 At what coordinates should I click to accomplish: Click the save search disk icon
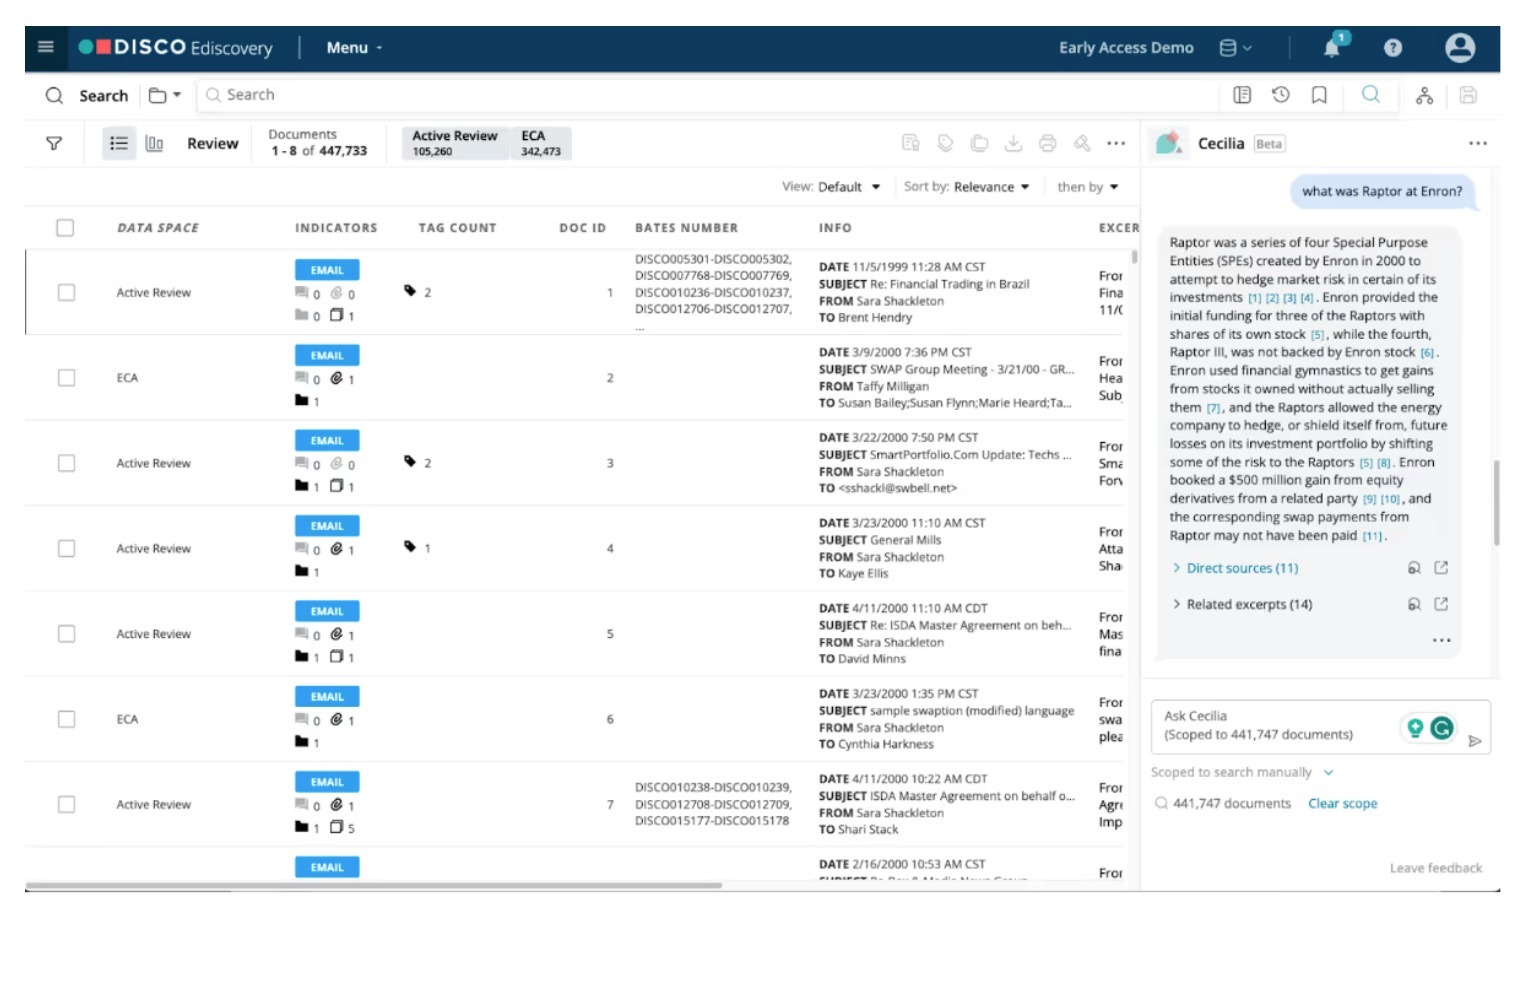1467,95
